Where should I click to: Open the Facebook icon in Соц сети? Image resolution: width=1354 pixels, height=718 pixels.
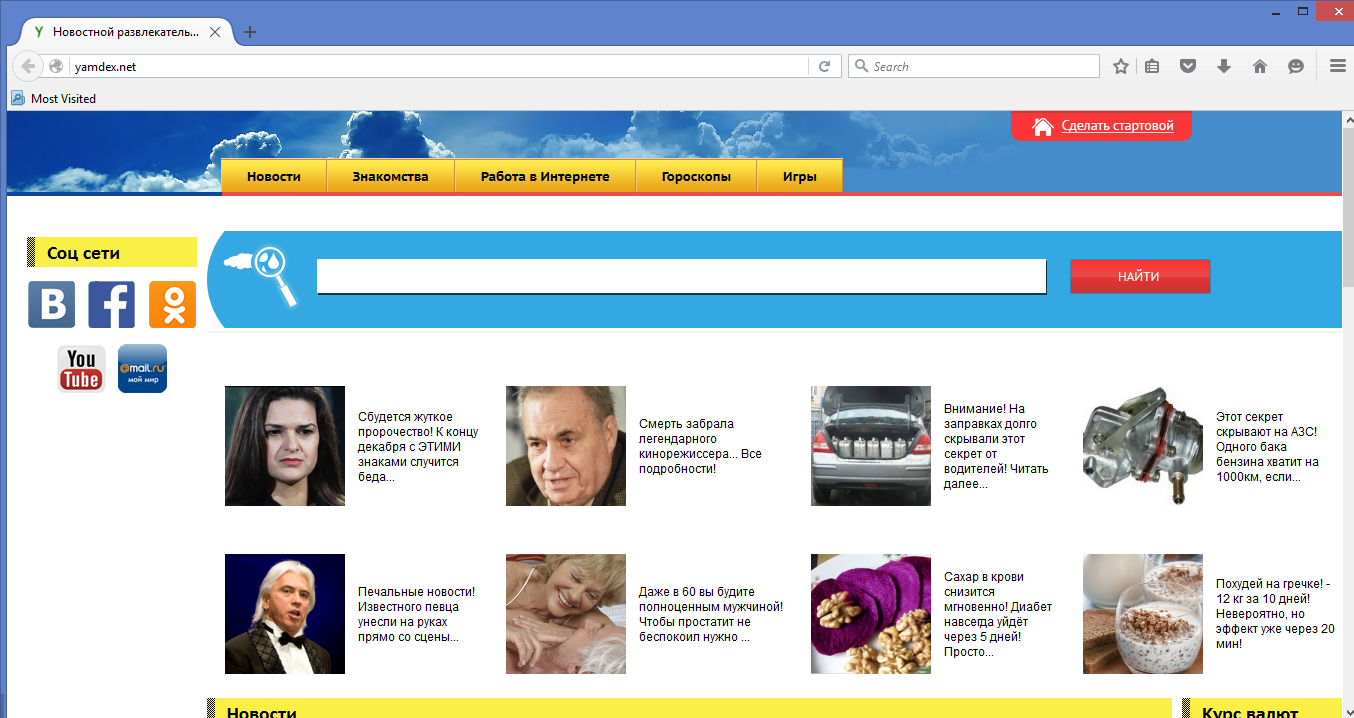(111, 304)
